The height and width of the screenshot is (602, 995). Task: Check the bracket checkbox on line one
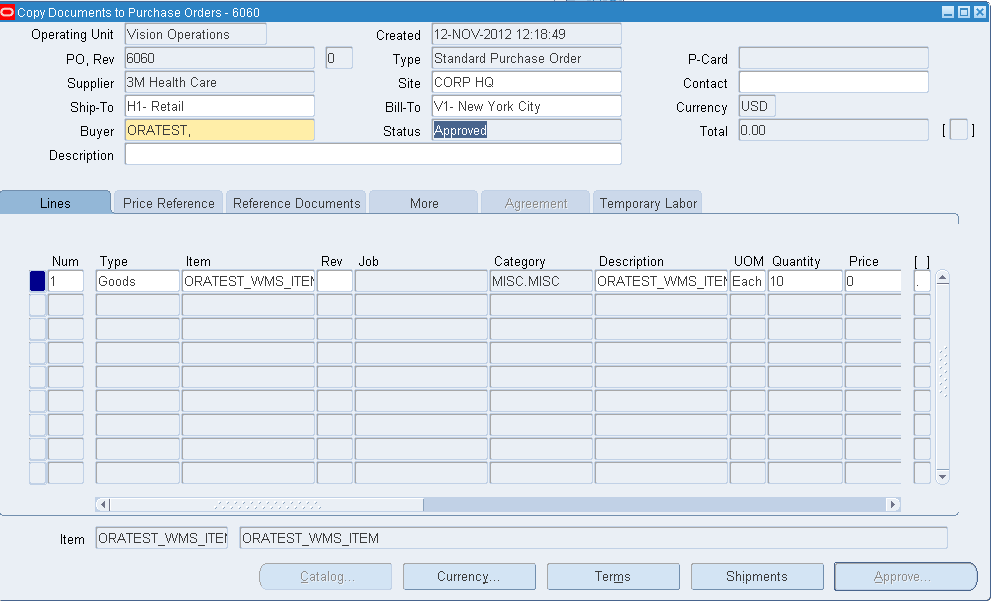click(921, 281)
